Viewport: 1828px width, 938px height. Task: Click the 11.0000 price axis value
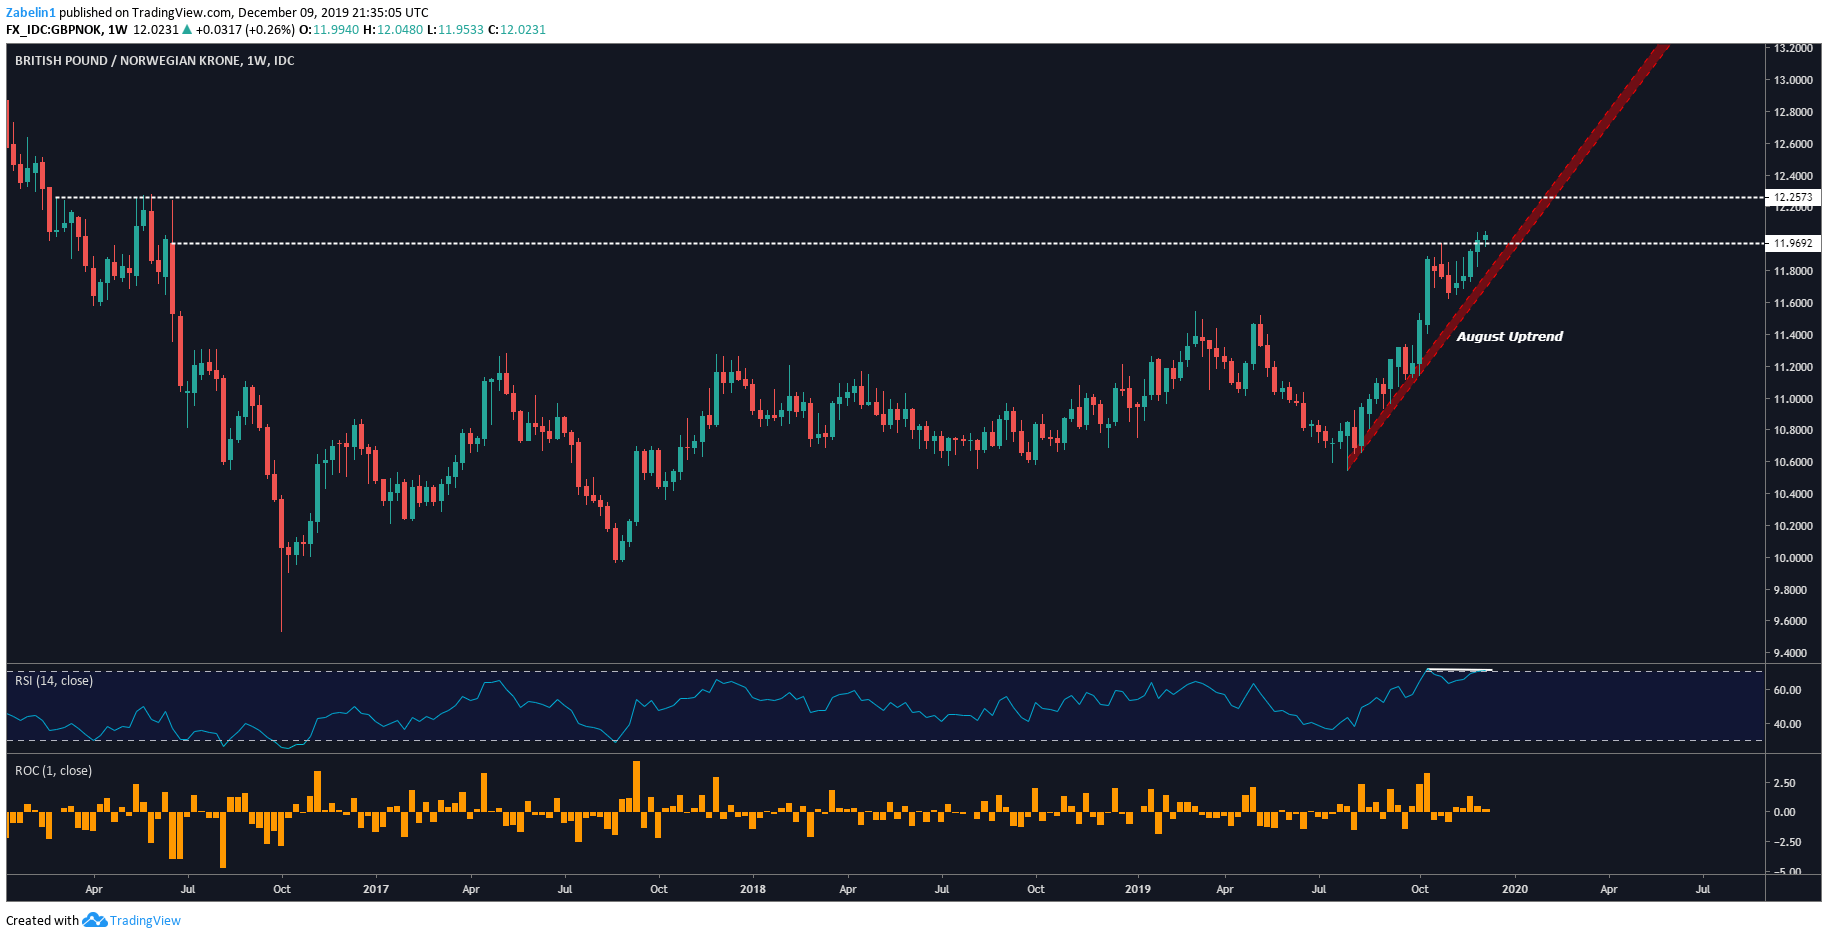(1793, 399)
